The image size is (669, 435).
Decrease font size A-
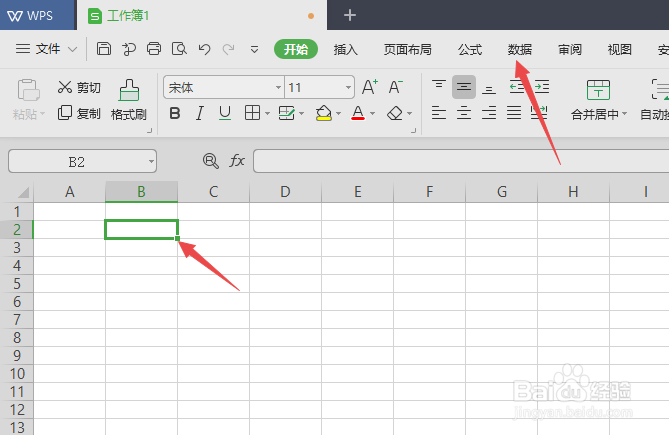396,87
